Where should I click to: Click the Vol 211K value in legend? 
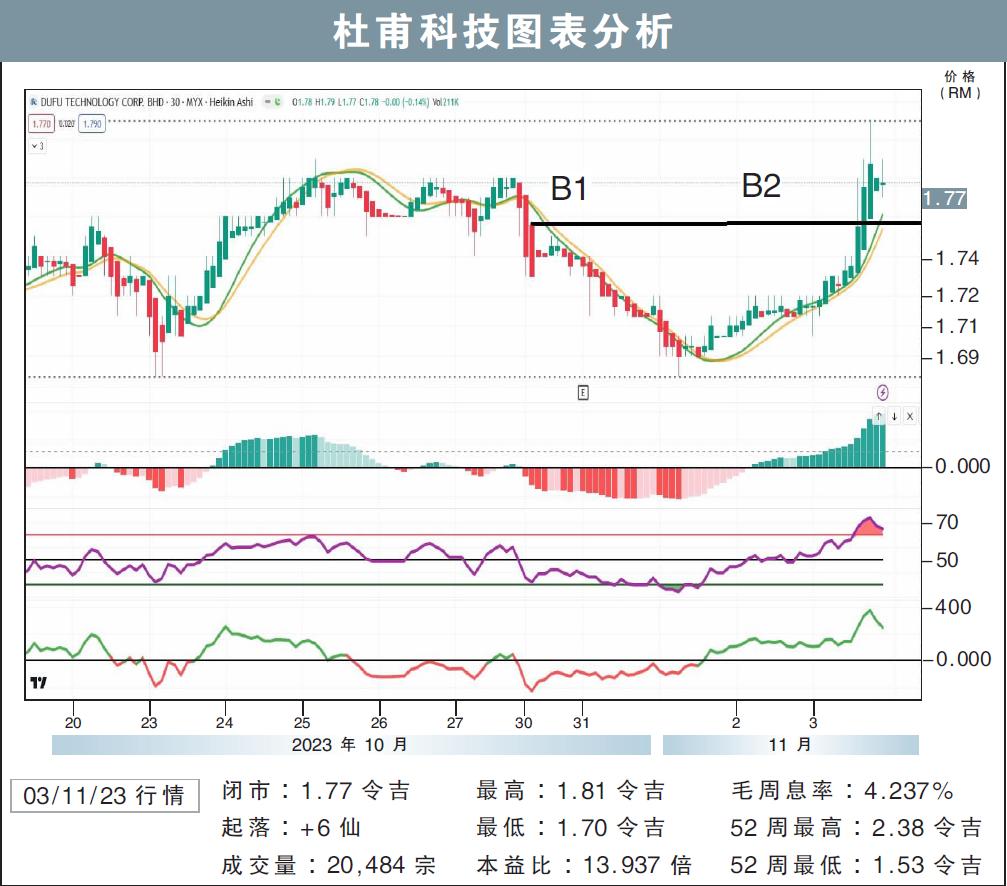tap(446, 102)
